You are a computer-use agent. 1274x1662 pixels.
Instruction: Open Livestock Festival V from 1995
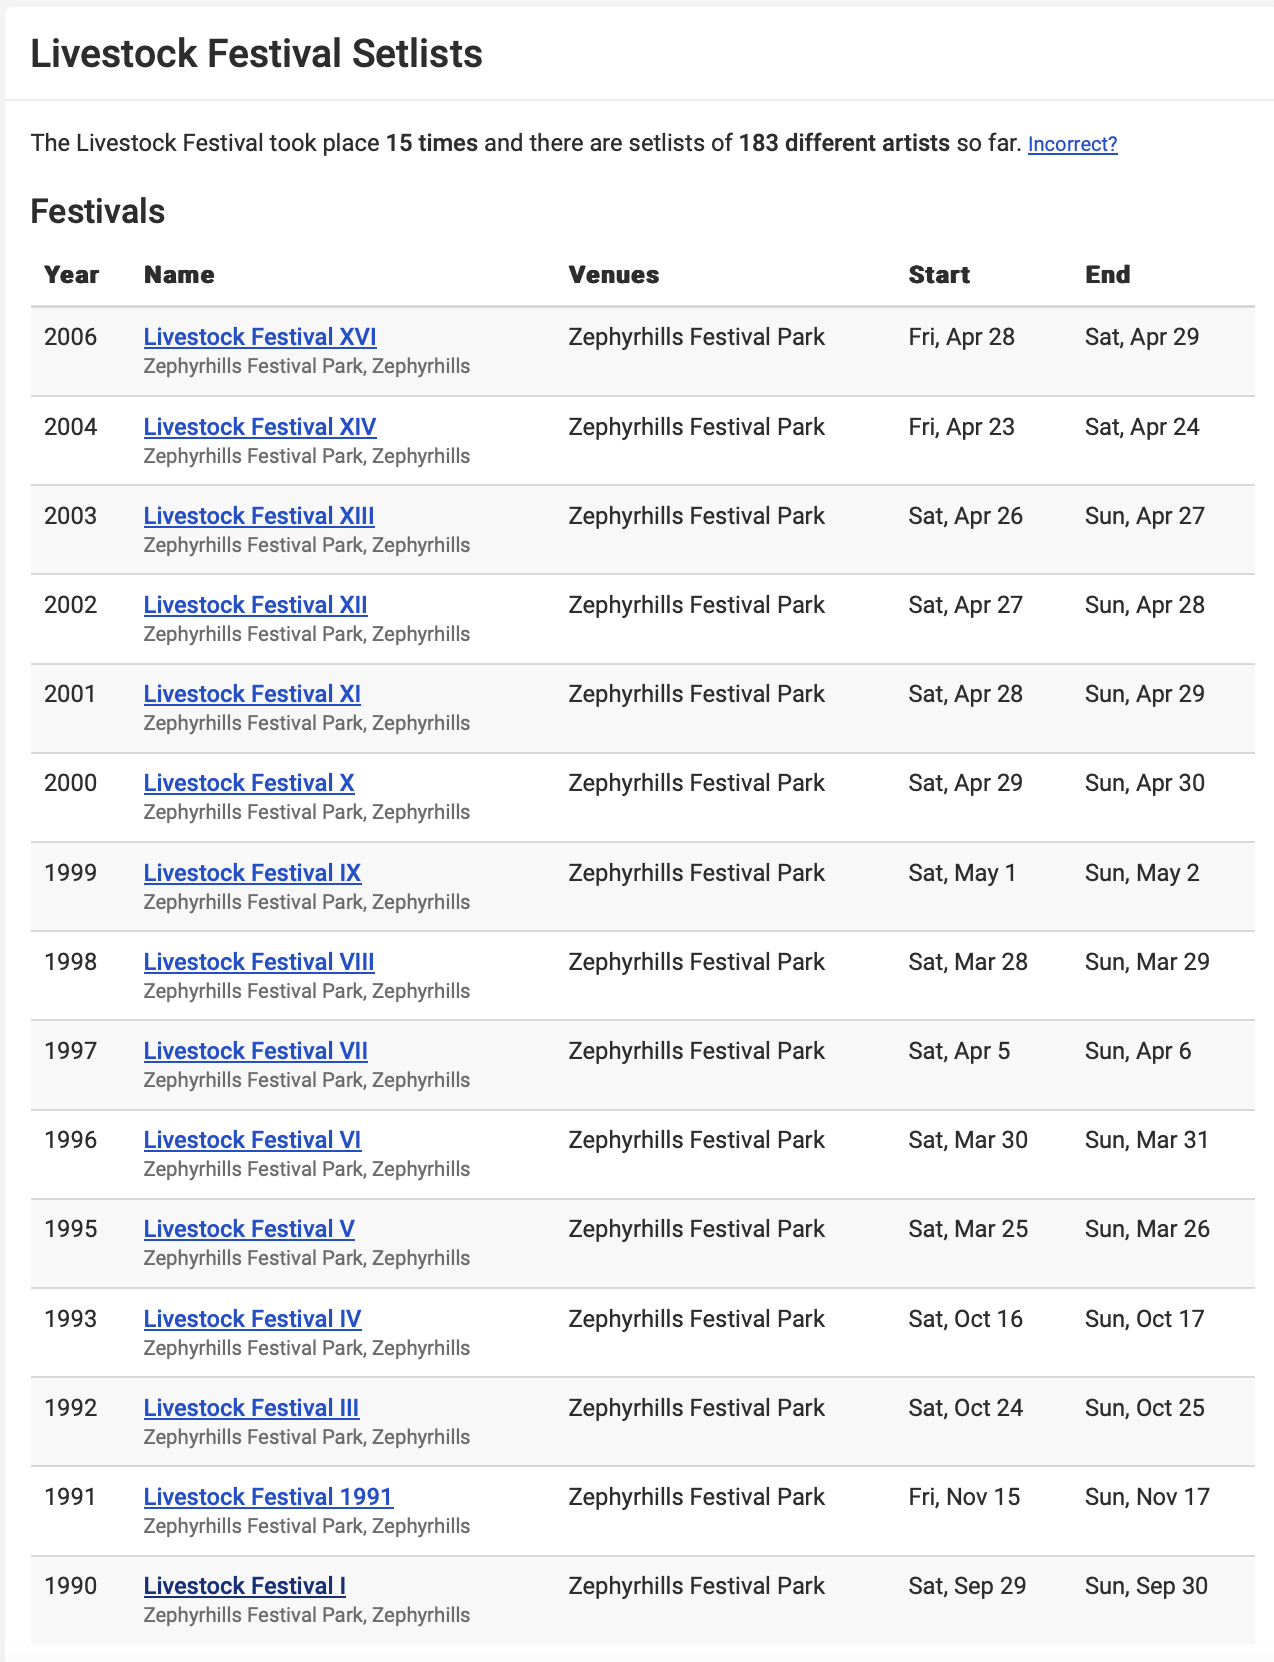click(x=249, y=1229)
